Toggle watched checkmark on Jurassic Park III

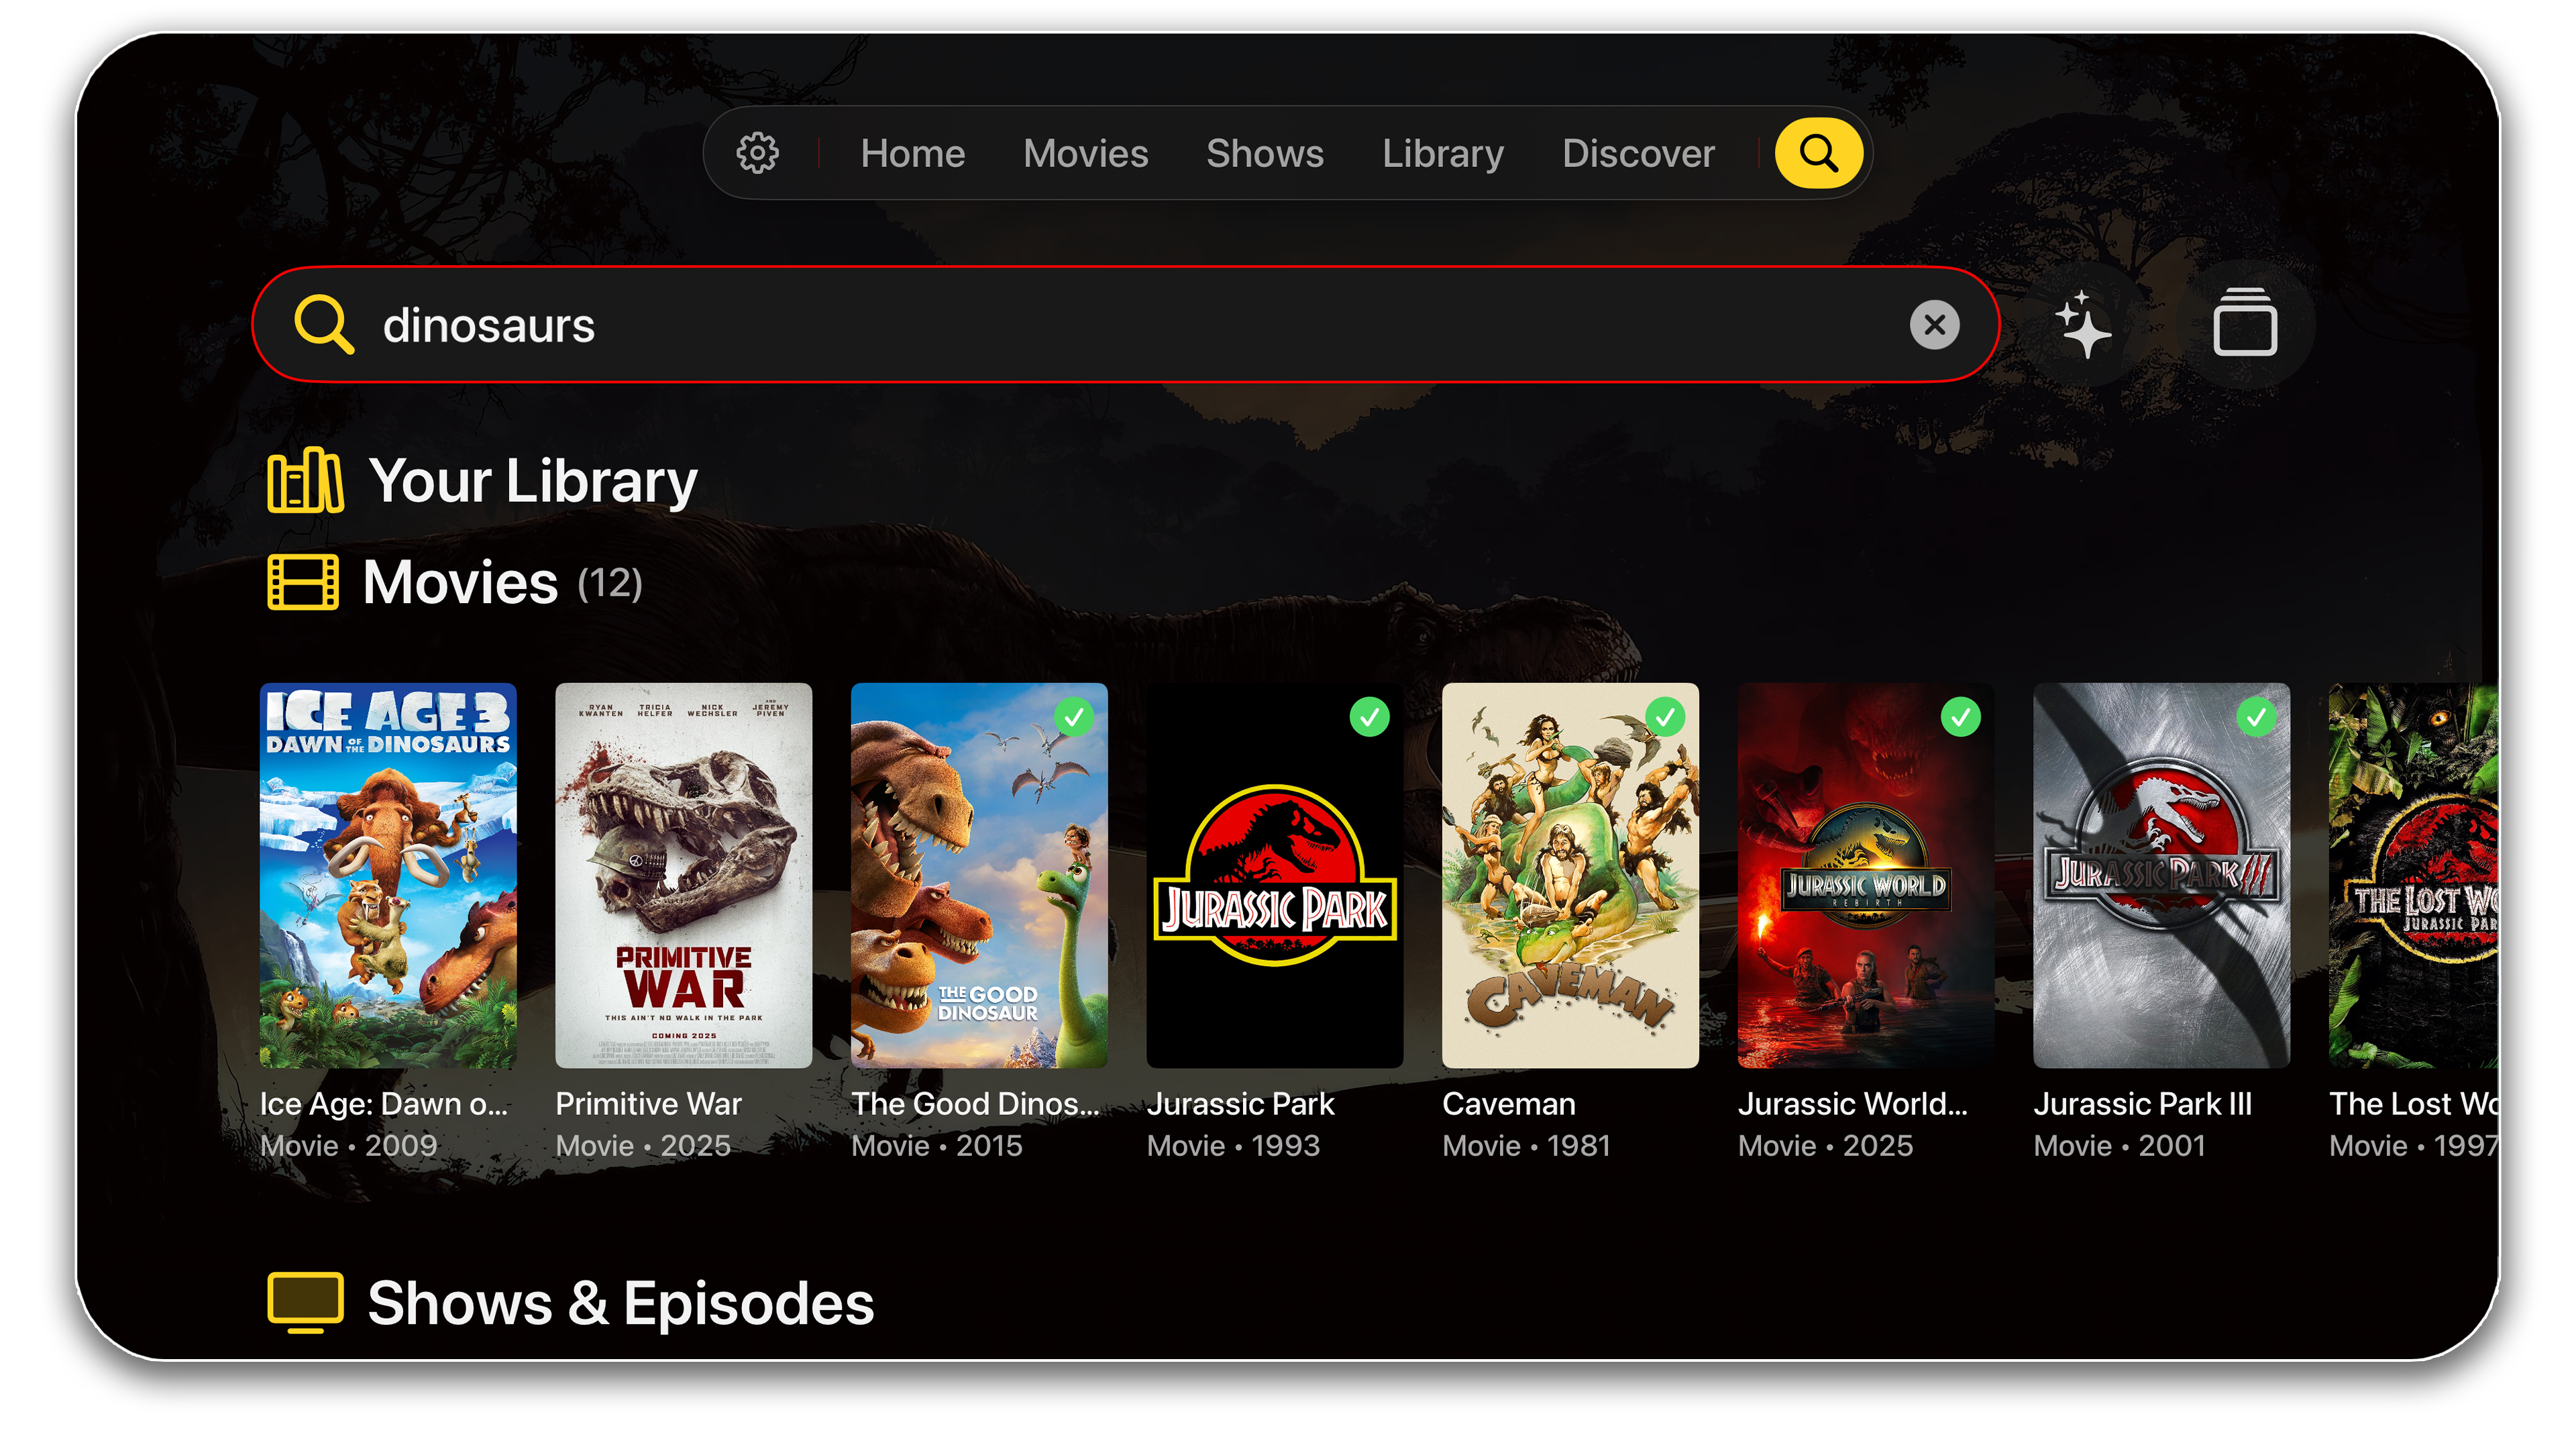tap(2256, 717)
